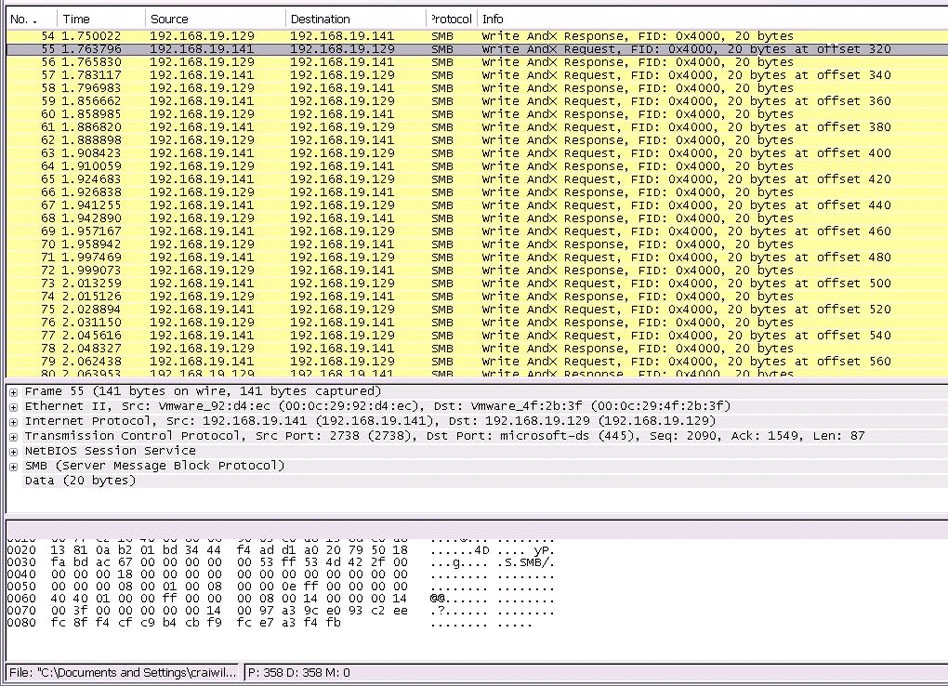This screenshot has width=948, height=686.
Task: Select packet number 72 in the list
Action: point(477,270)
